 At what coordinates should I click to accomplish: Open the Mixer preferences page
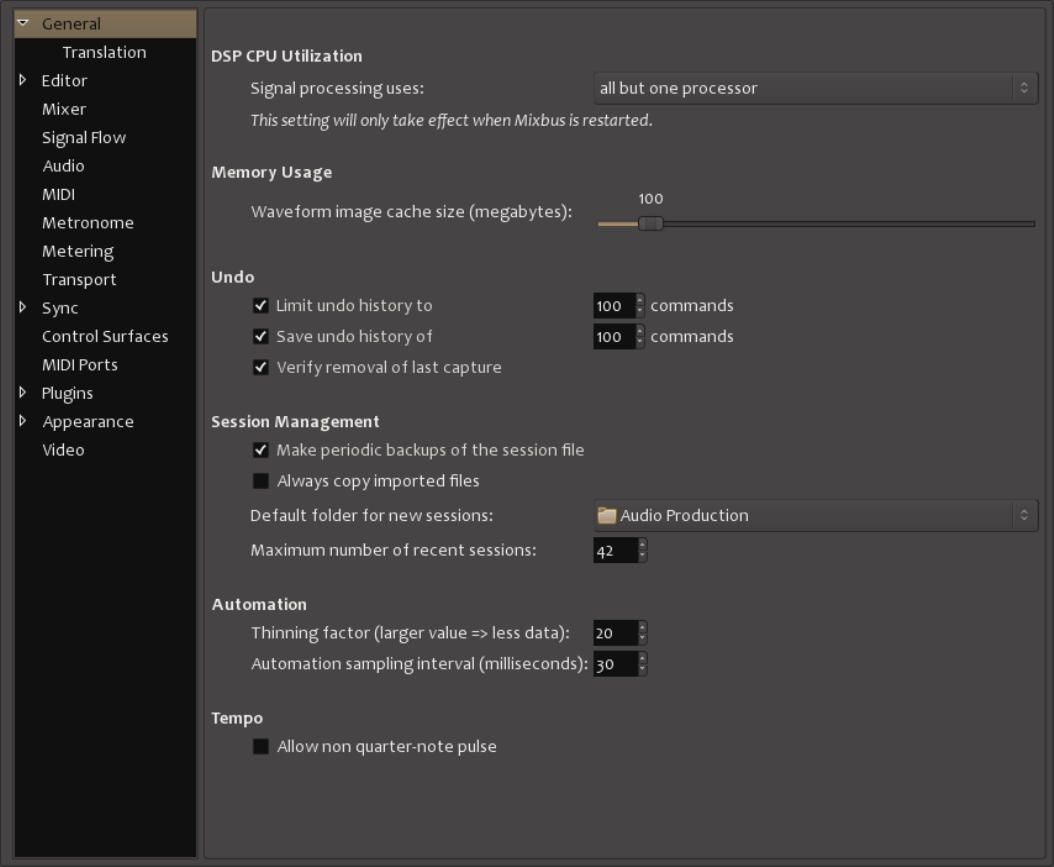64,109
